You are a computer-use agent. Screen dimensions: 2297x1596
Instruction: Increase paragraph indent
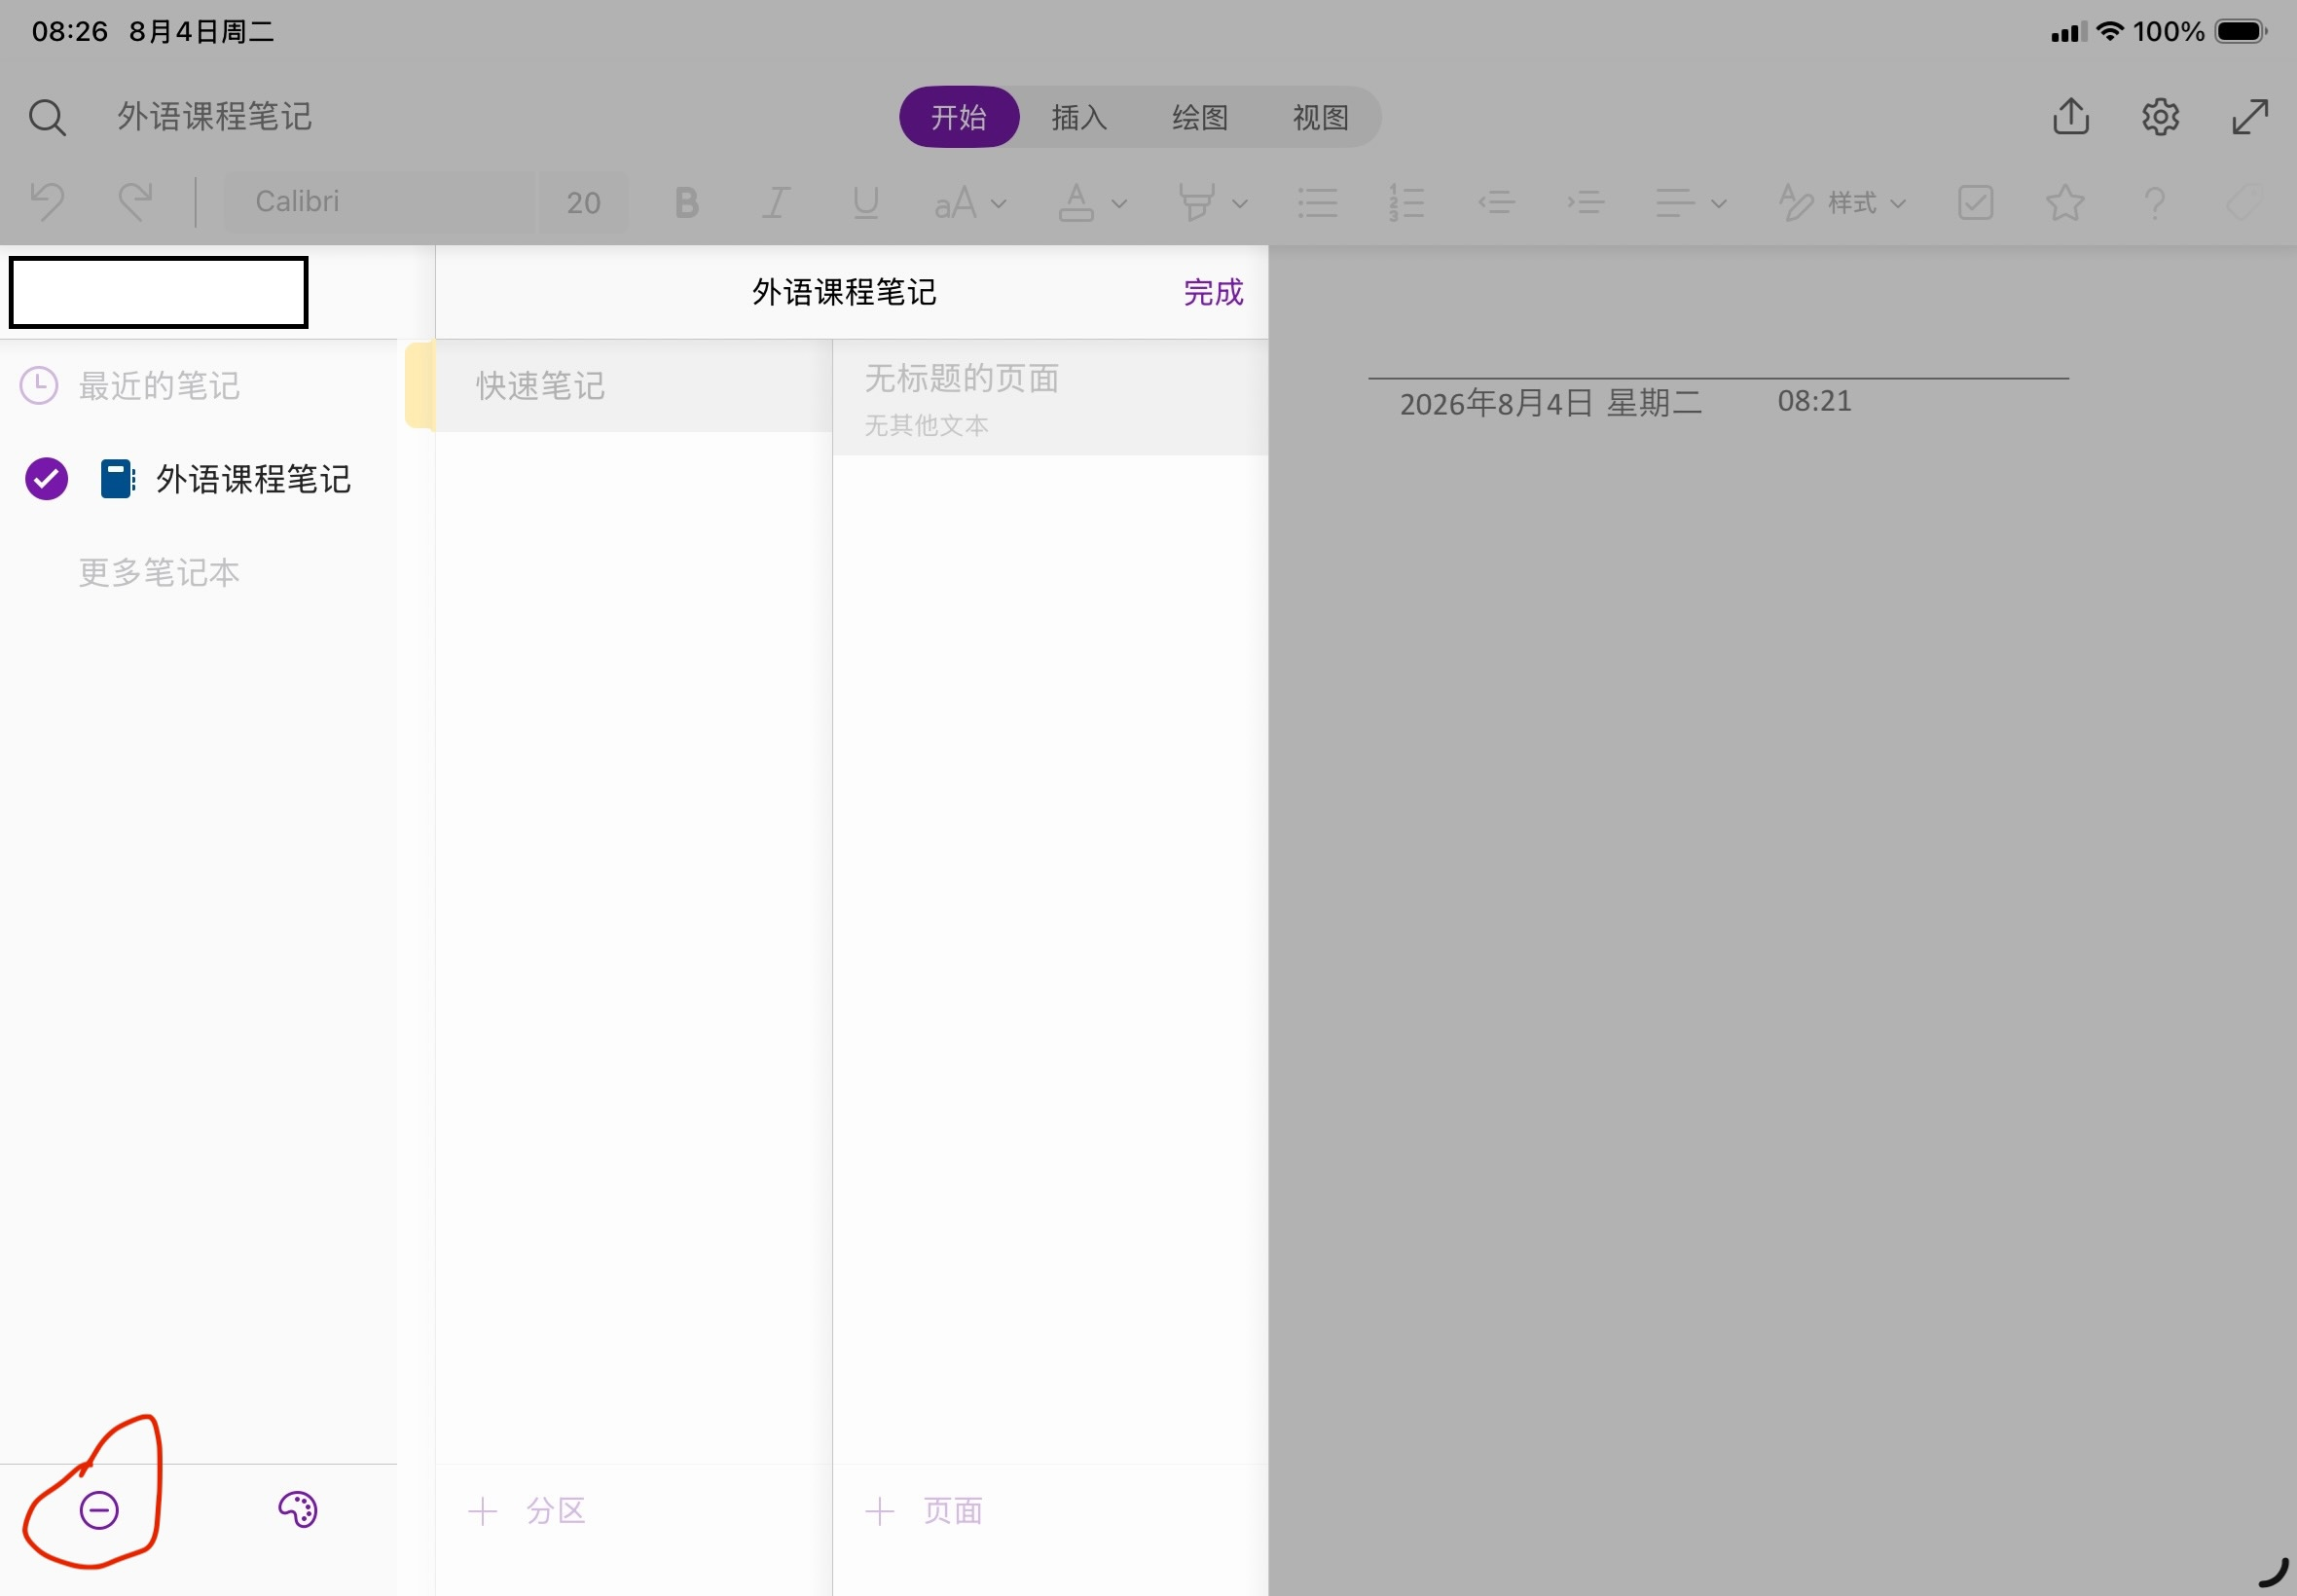click(x=1586, y=203)
